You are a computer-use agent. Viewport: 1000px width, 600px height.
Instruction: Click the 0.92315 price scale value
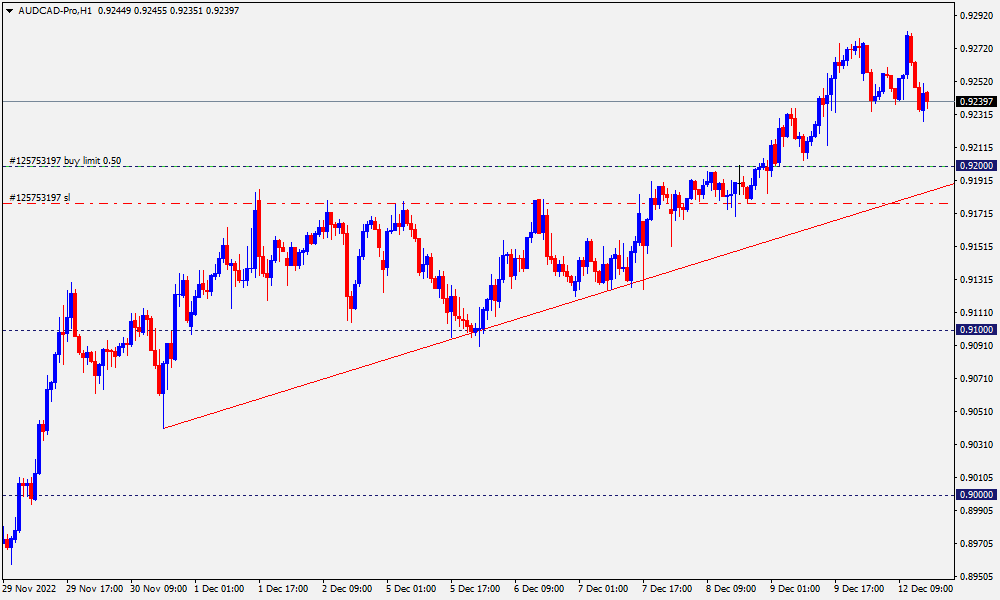coord(976,115)
